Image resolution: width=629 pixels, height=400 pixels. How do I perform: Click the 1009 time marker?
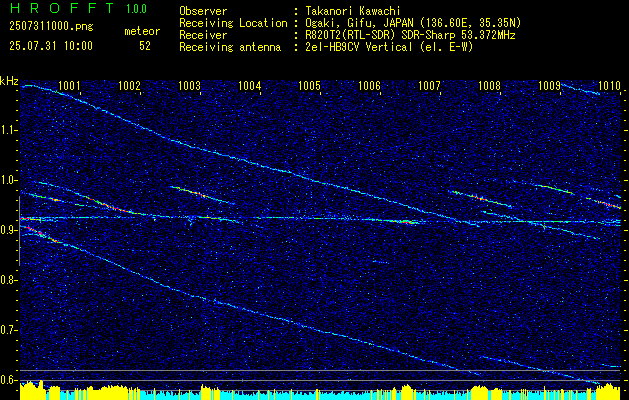tap(549, 85)
